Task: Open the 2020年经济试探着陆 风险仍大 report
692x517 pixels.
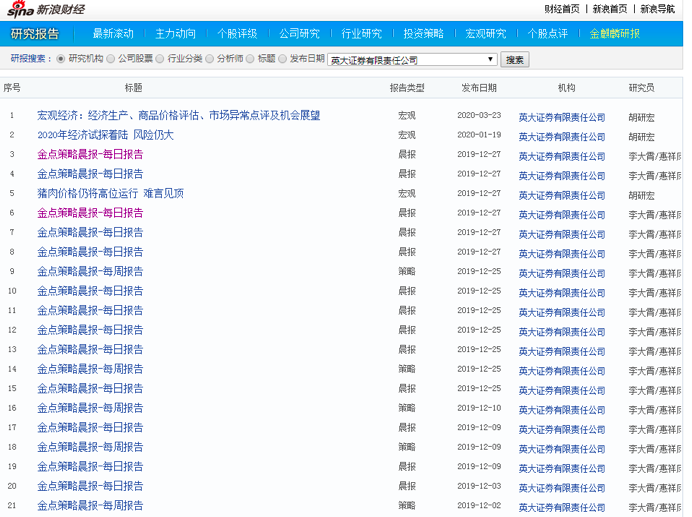Action: (105, 135)
